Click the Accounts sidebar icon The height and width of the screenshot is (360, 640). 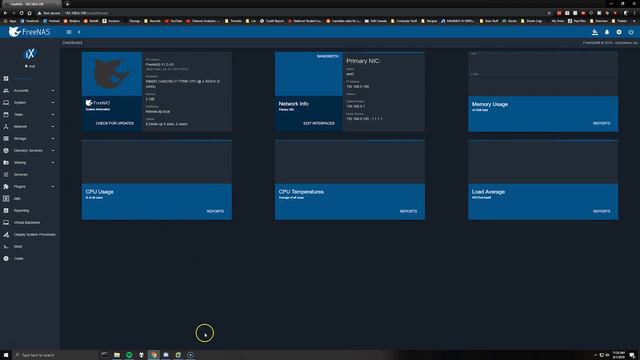click(x=6, y=91)
